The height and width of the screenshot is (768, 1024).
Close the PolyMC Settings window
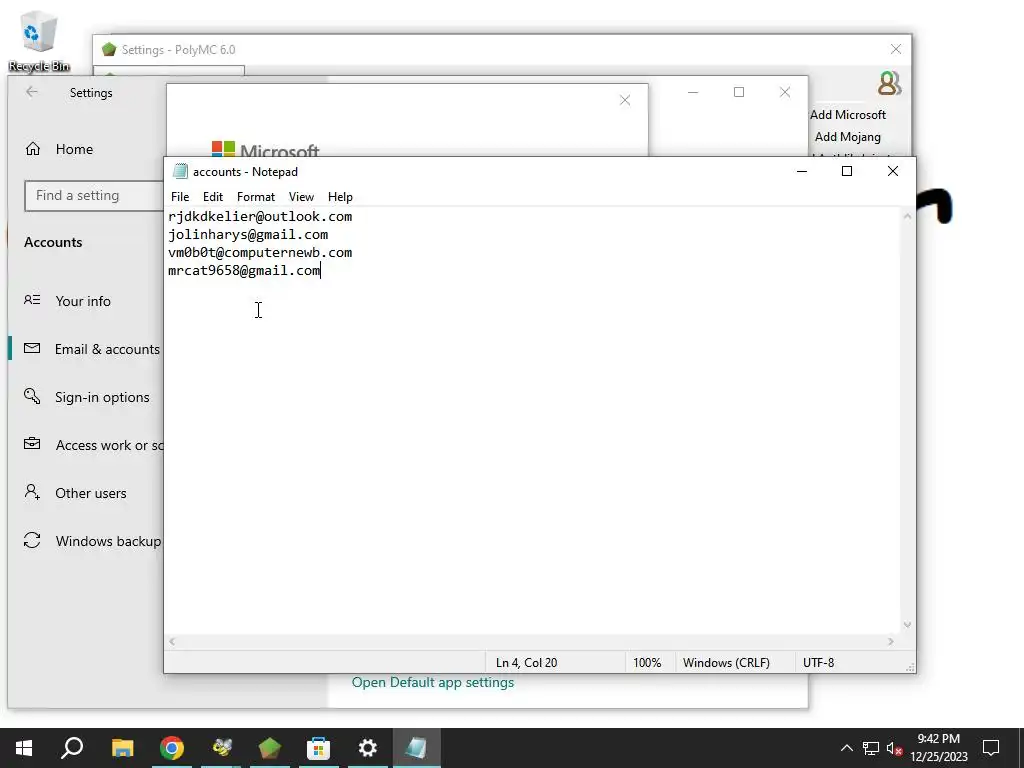coord(896,49)
